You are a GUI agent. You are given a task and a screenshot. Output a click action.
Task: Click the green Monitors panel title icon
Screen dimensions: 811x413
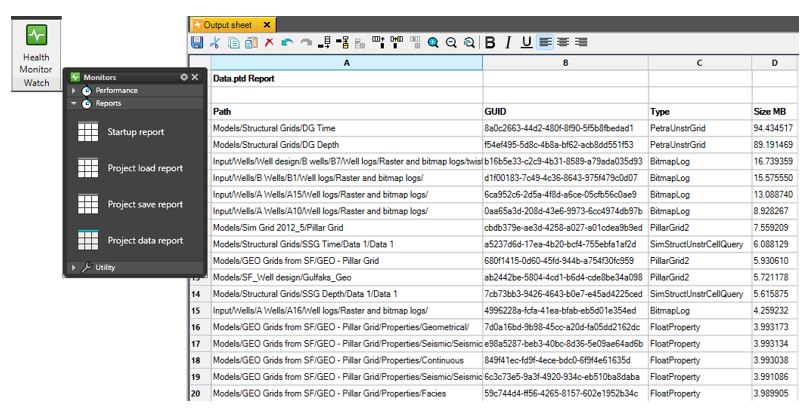pos(76,77)
